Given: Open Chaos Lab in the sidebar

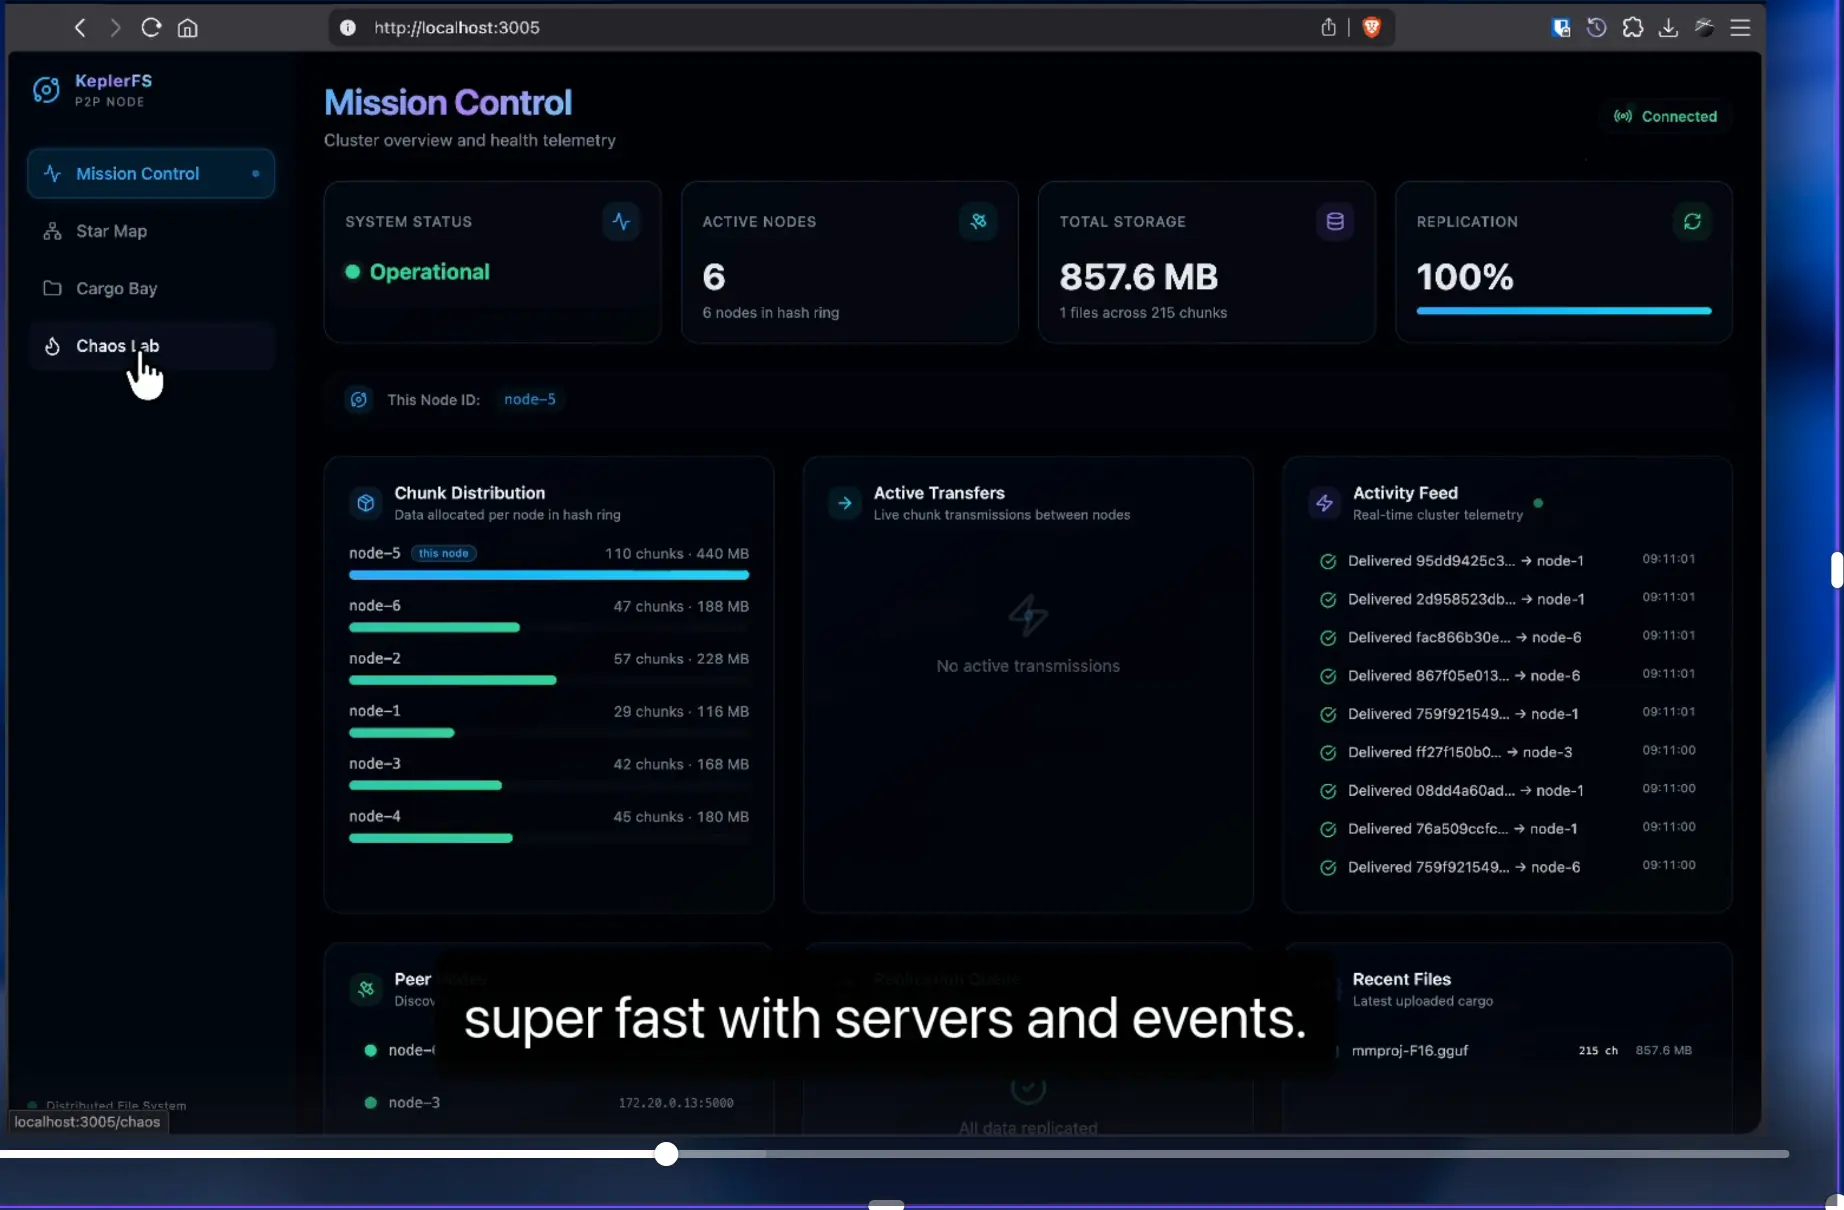Looking at the screenshot, I should click(x=117, y=346).
